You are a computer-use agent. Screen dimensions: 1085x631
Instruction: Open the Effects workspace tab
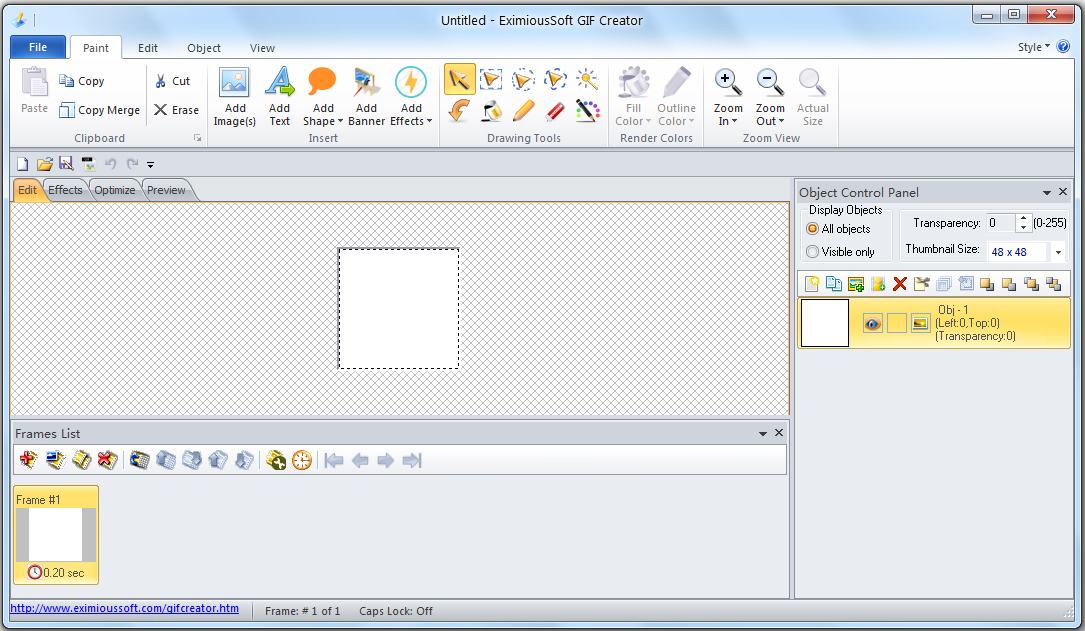click(x=65, y=190)
